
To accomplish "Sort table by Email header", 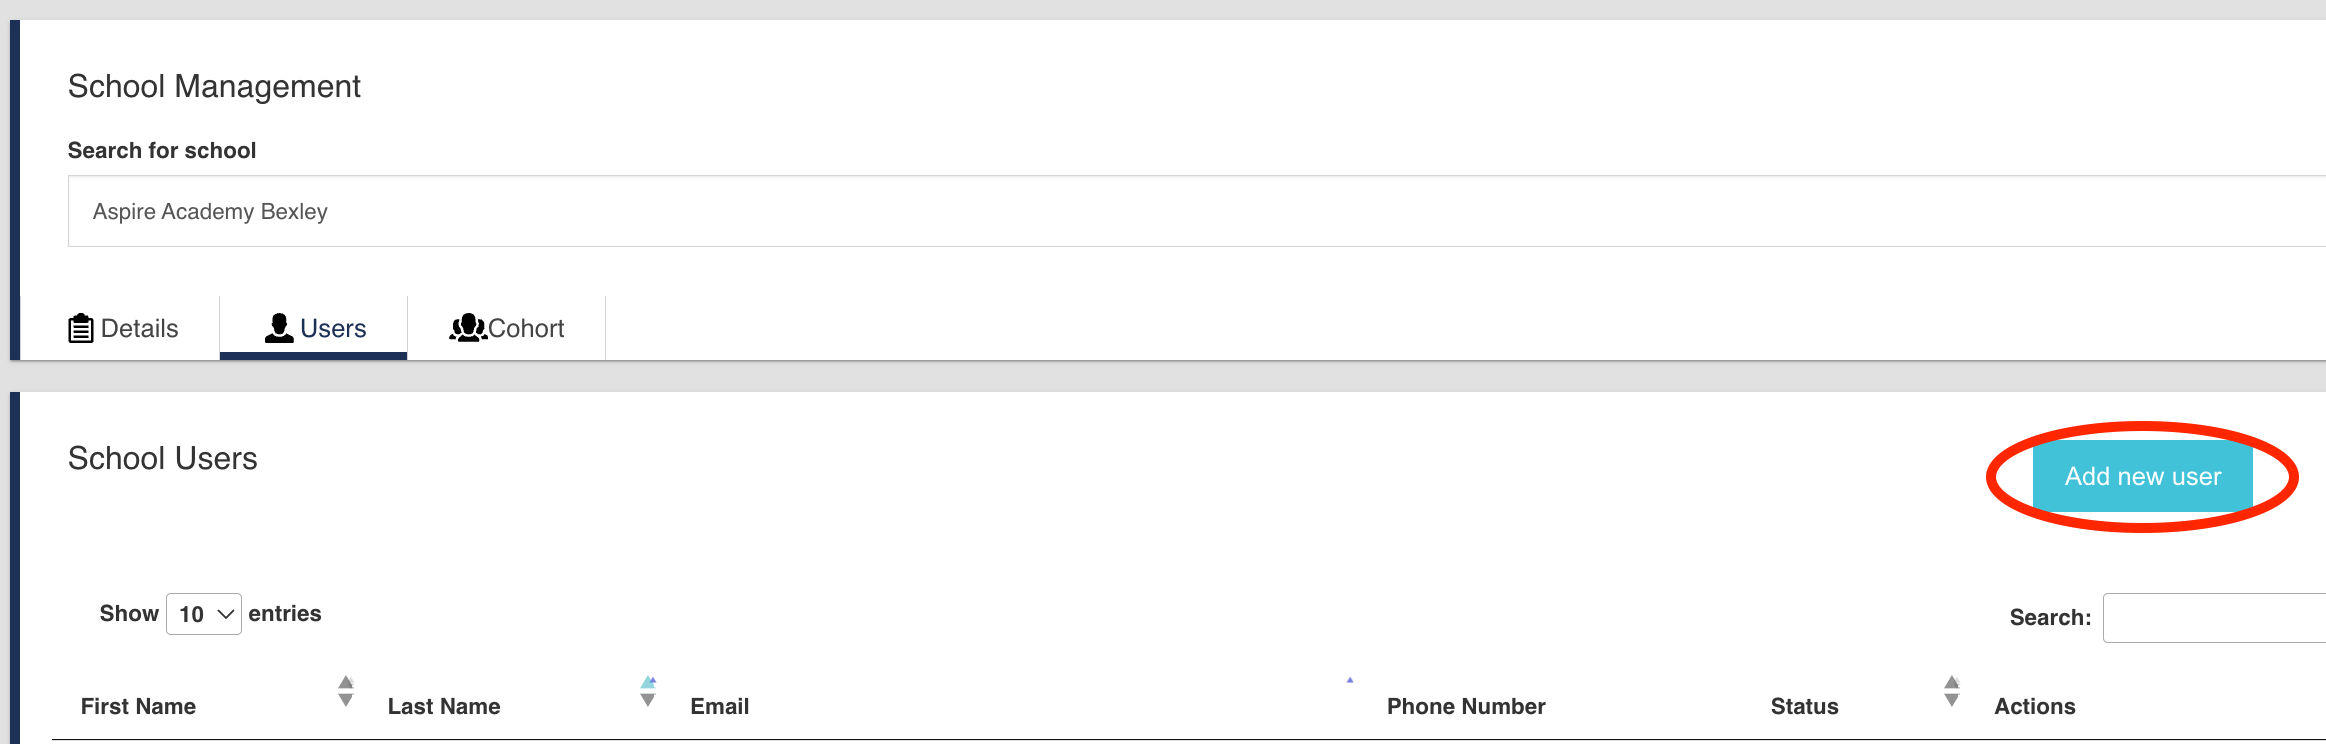I will click(720, 706).
